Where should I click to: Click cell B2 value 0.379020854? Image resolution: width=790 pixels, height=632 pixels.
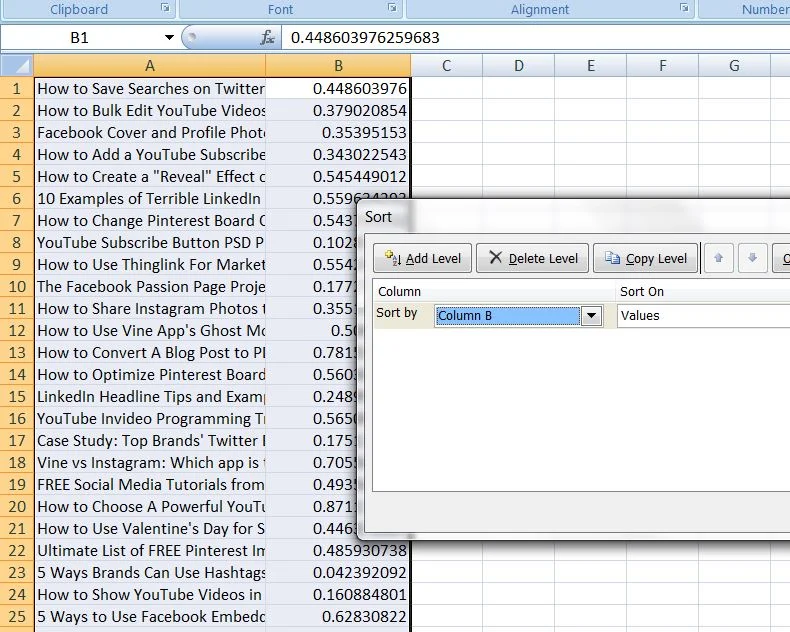[338, 110]
